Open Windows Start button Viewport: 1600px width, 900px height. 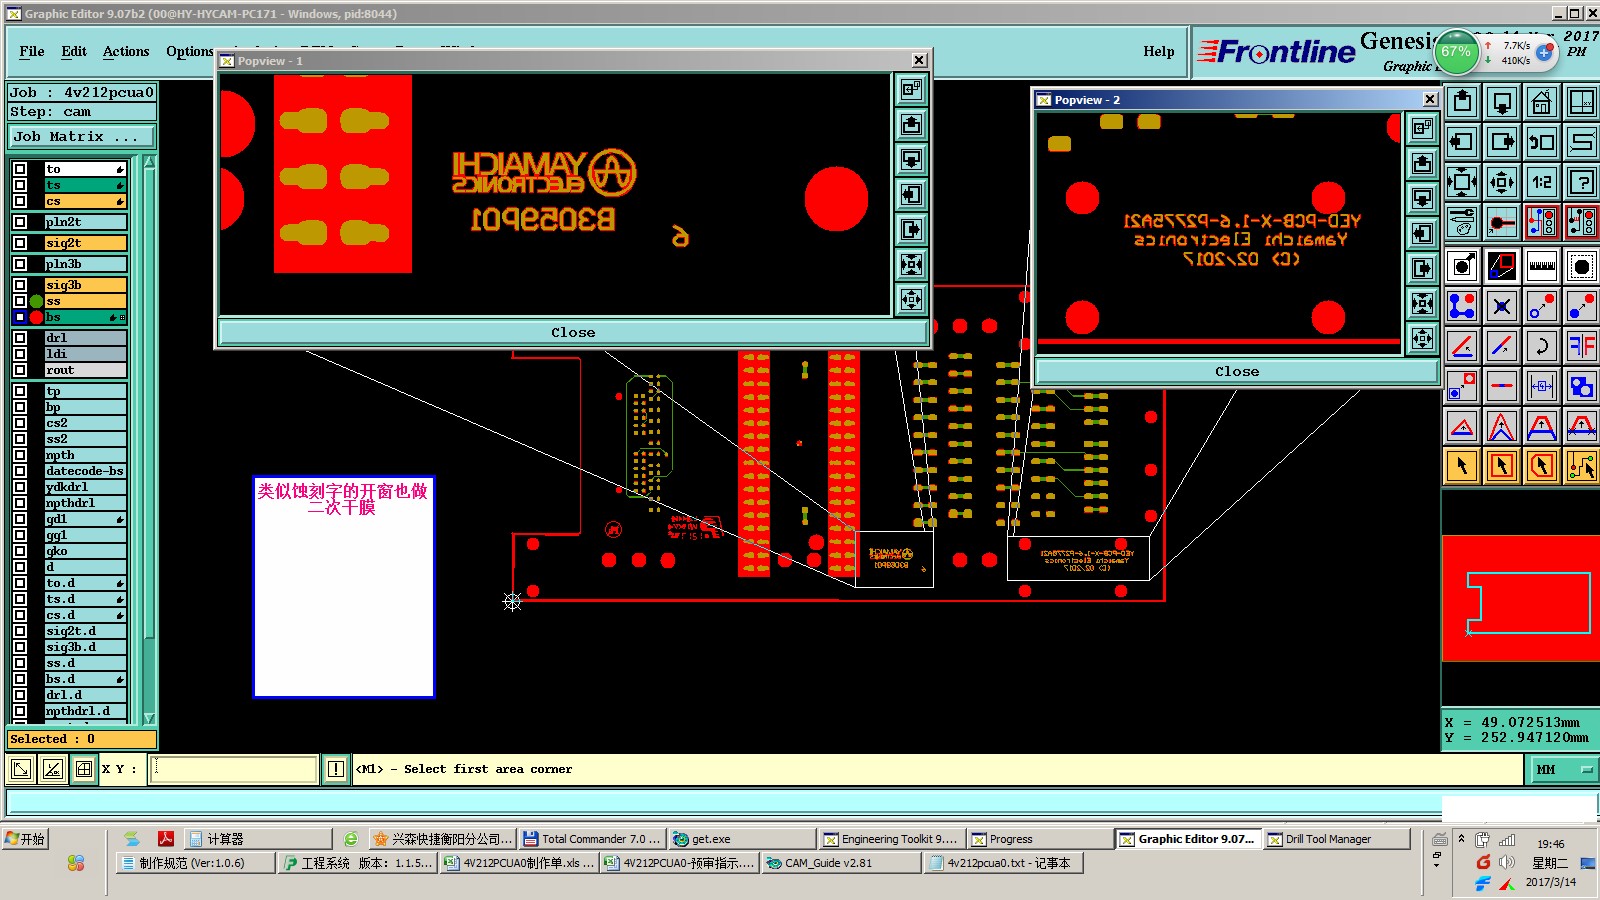click(x=25, y=839)
